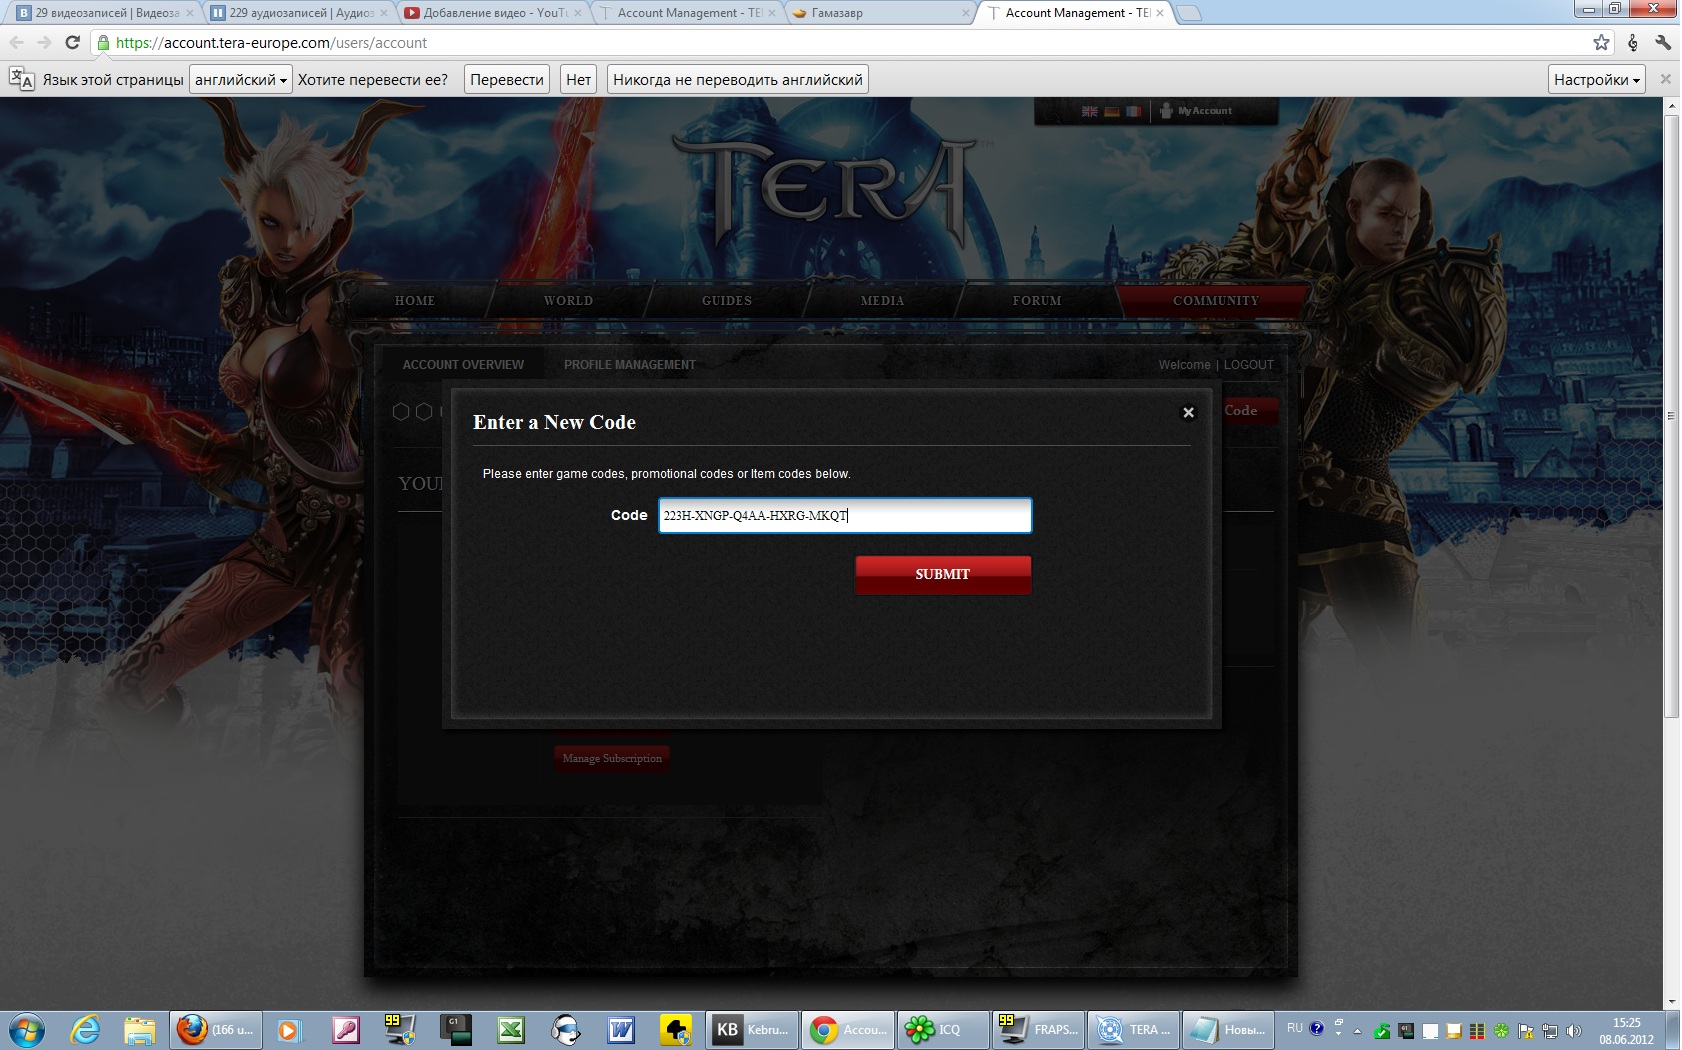The image size is (1682, 1050).
Task: Click the RU keyboard language indicator
Action: point(1295,1028)
